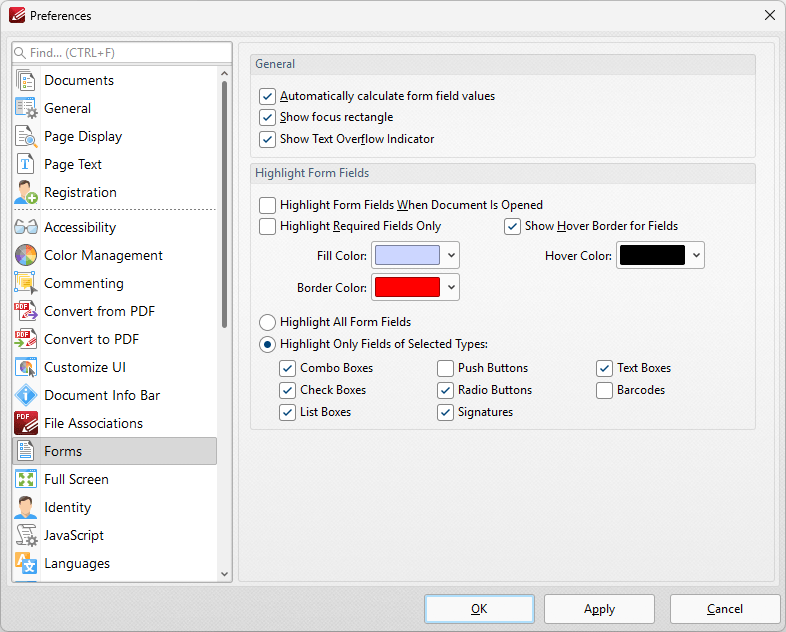Viewport: 786px width, 632px height.
Task: Click the Color Management wheel icon
Action: [26, 255]
